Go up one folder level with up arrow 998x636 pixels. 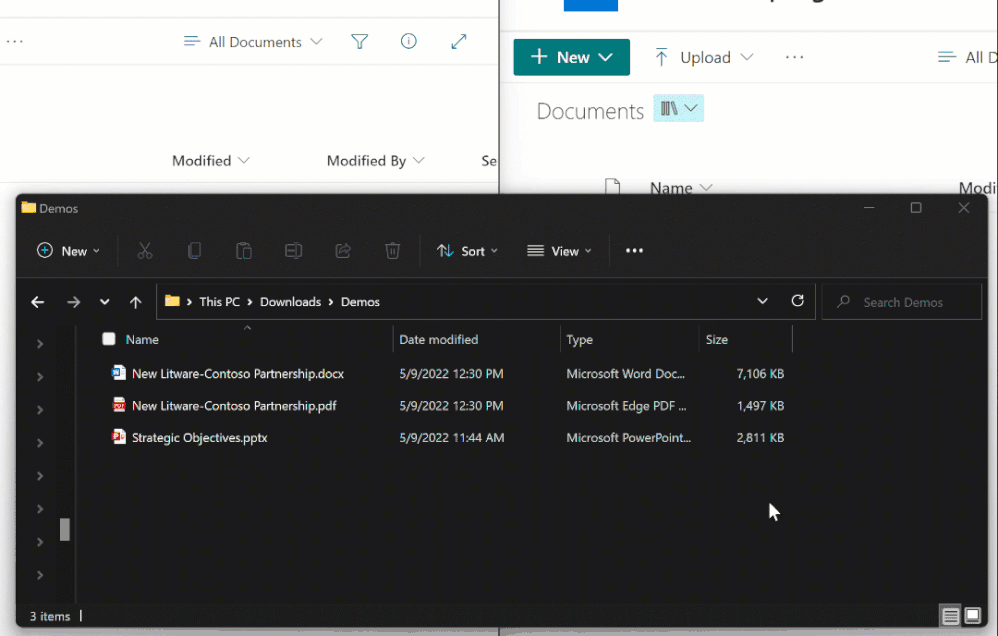click(x=136, y=302)
